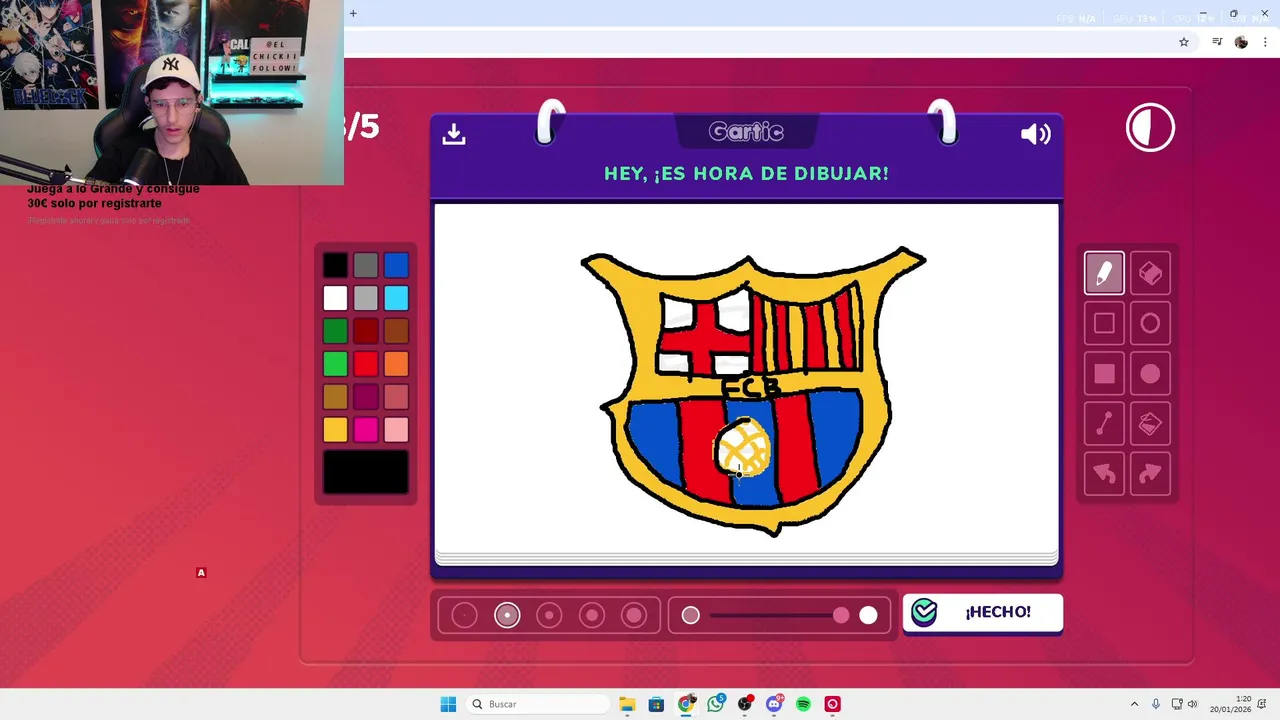Open WhatsApp from the taskbar
This screenshot has width=1280, height=720.
(715, 704)
